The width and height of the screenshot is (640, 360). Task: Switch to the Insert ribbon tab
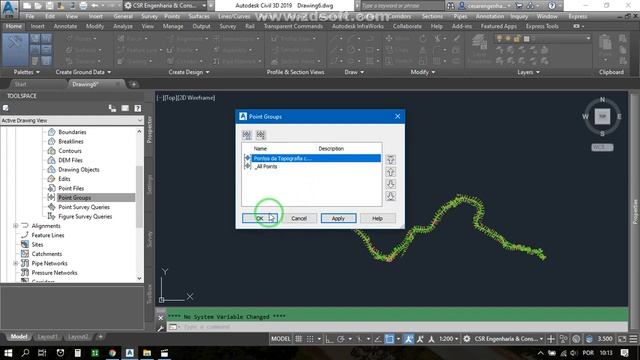point(38,26)
